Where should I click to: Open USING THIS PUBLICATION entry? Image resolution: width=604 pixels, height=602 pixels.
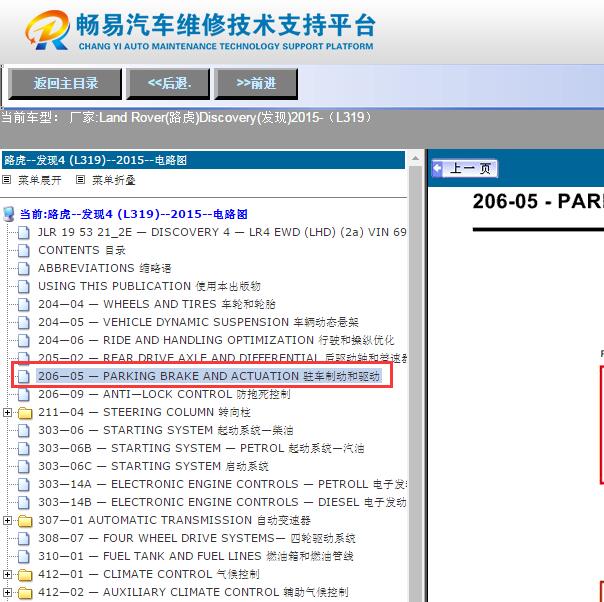(149, 286)
